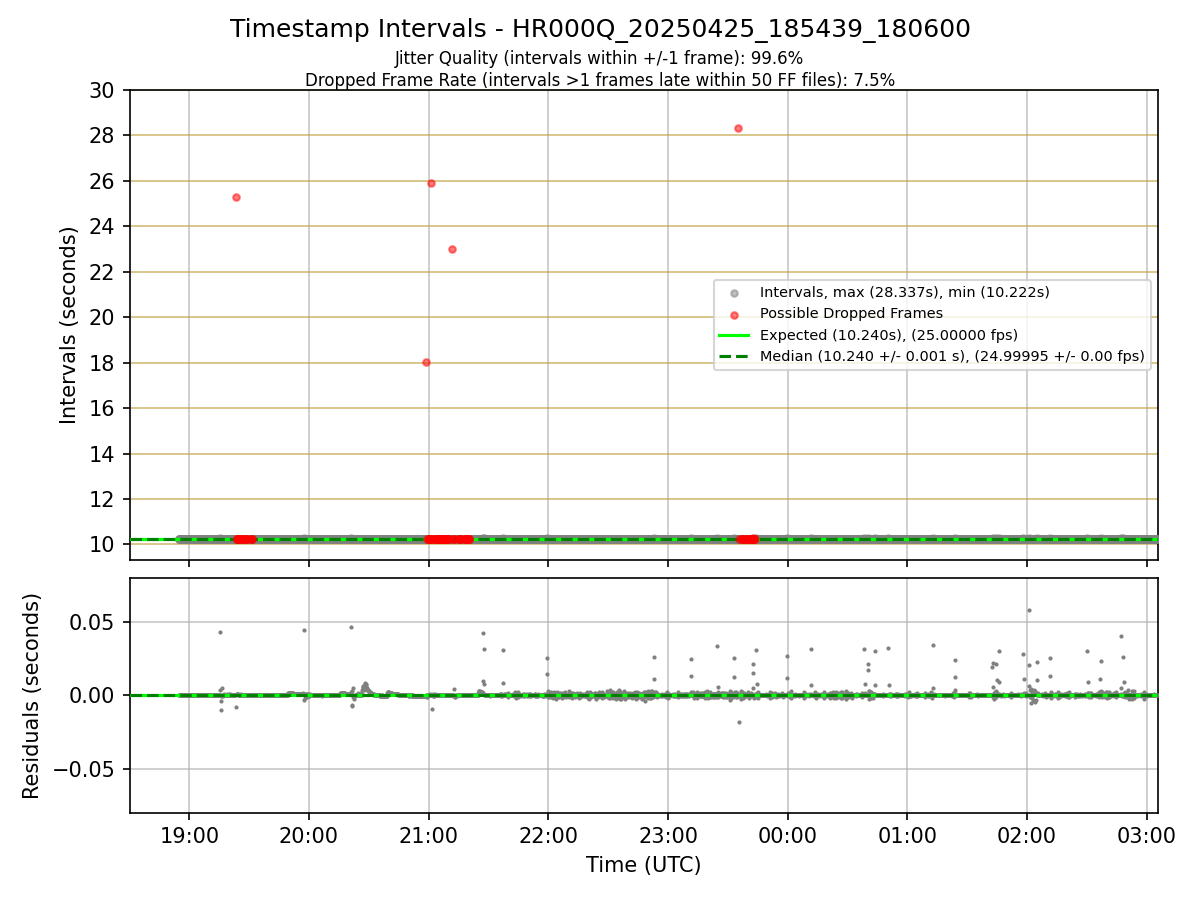Select the Jitter Quality 99.6% subtitle line
Screen dimensions: 1200x900
599,58
